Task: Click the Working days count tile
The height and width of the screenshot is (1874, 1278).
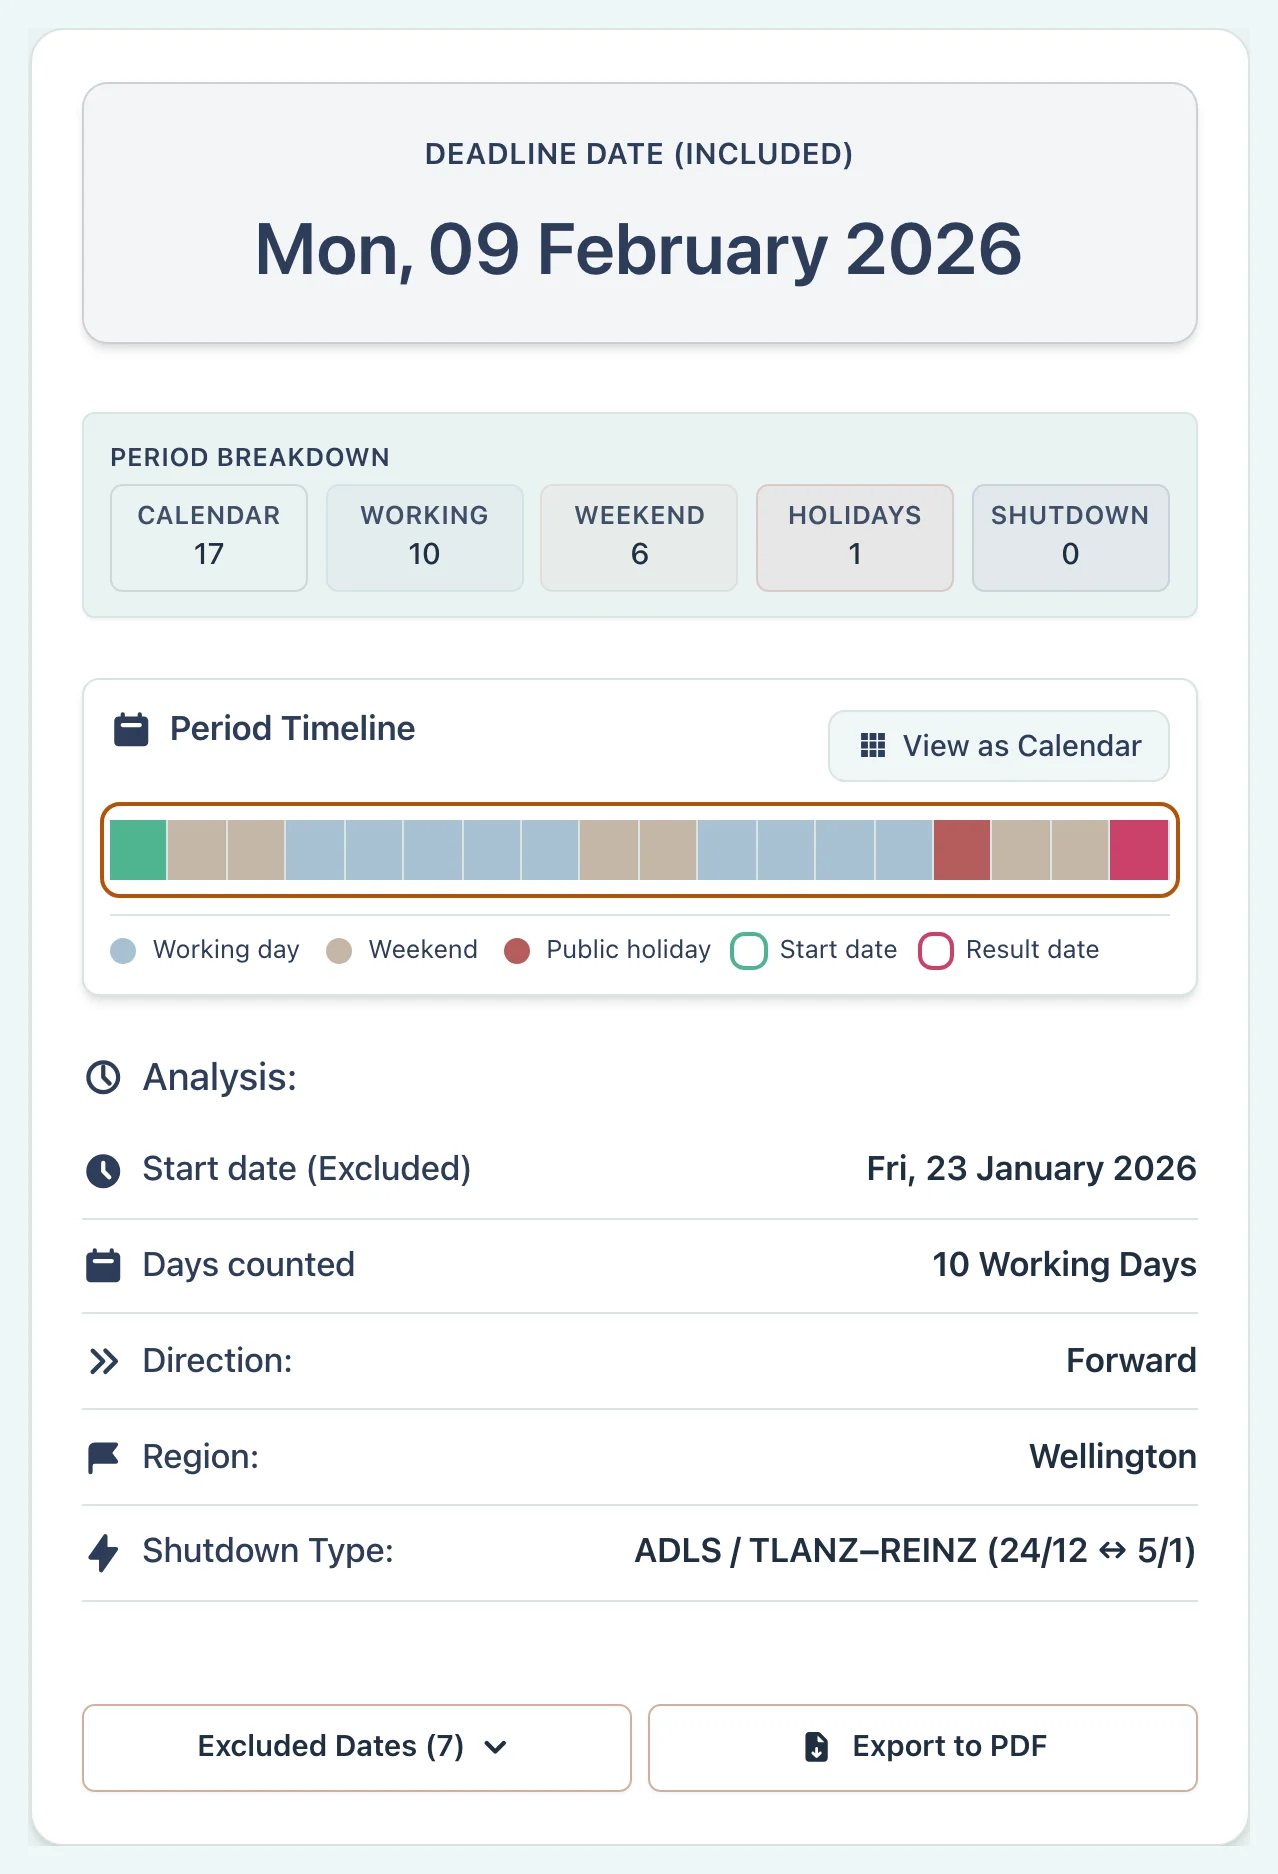Action: (425, 538)
